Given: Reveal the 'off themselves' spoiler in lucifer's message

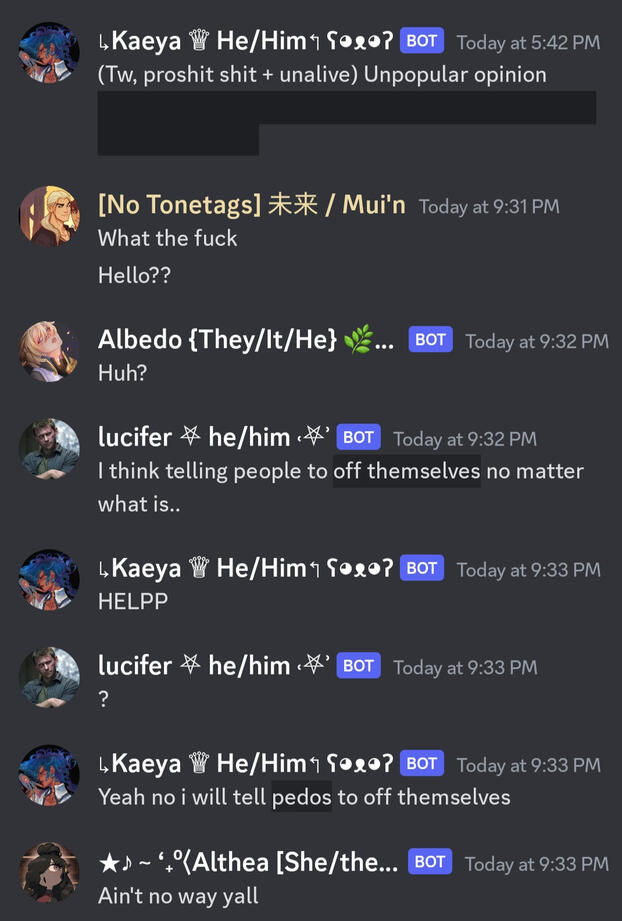Looking at the screenshot, I should tap(407, 471).
